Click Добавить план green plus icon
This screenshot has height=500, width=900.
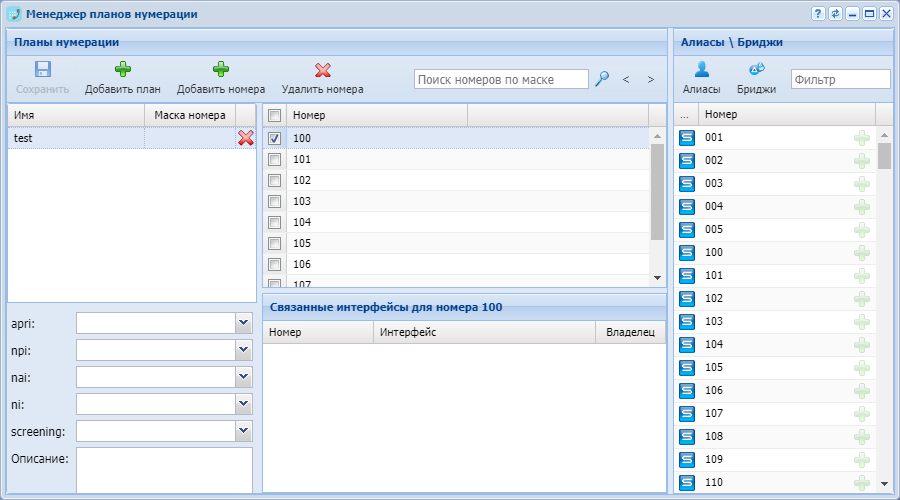[x=122, y=69]
